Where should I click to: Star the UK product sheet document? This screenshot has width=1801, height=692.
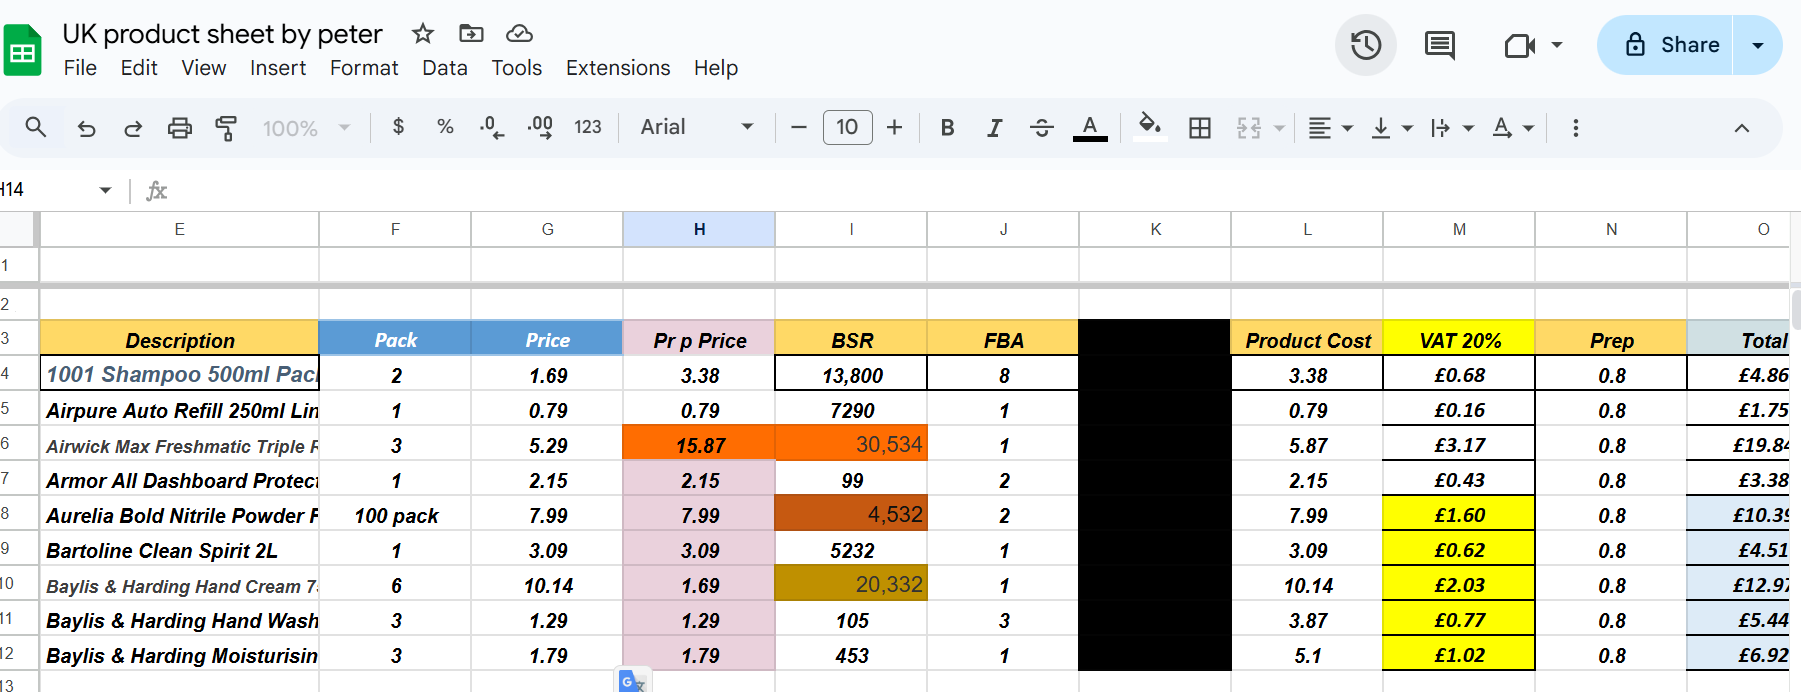click(423, 34)
